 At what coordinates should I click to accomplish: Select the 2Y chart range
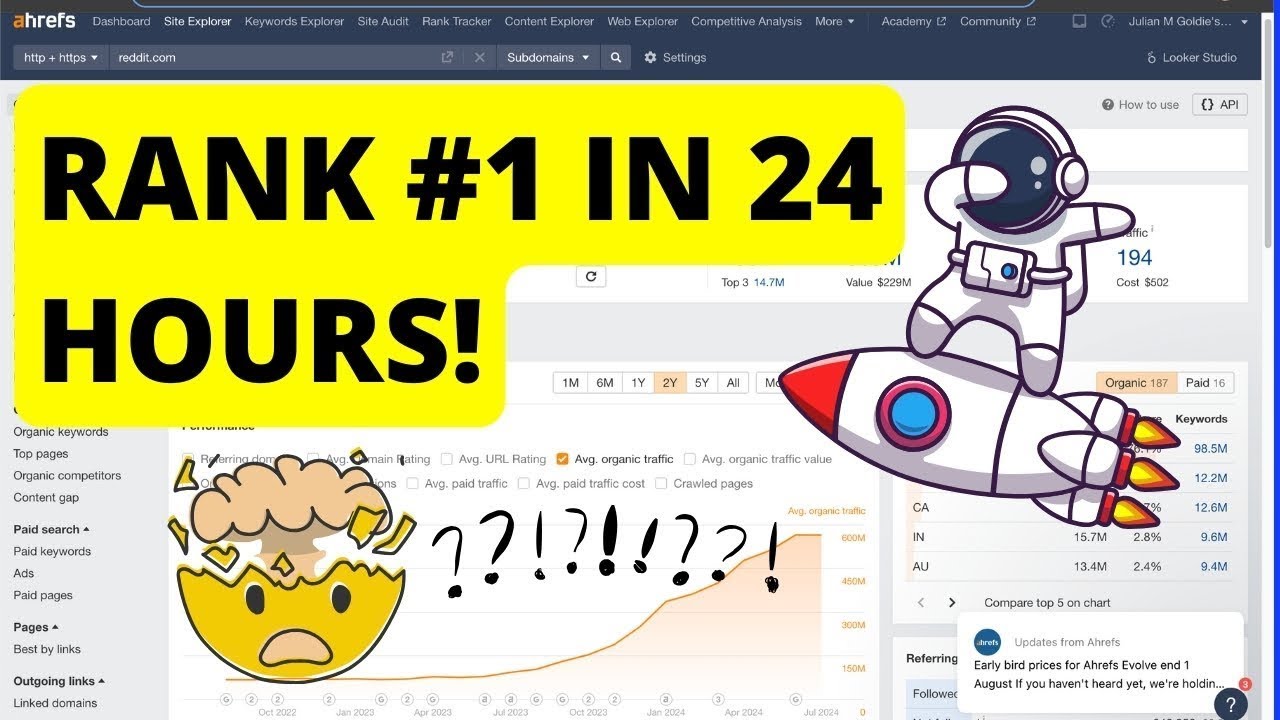click(x=670, y=382)
